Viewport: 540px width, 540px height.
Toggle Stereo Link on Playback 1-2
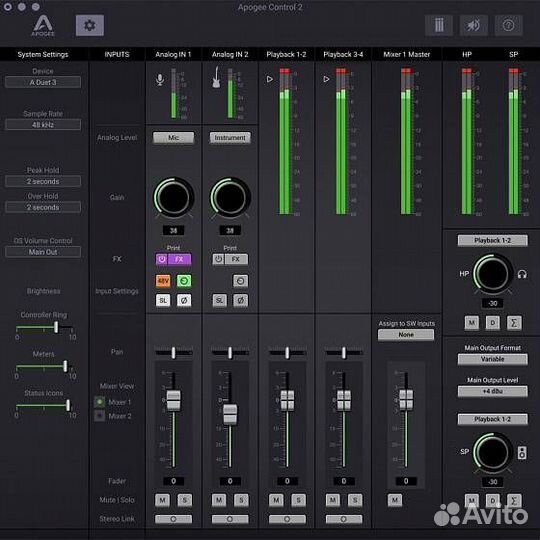coord(287,519)
